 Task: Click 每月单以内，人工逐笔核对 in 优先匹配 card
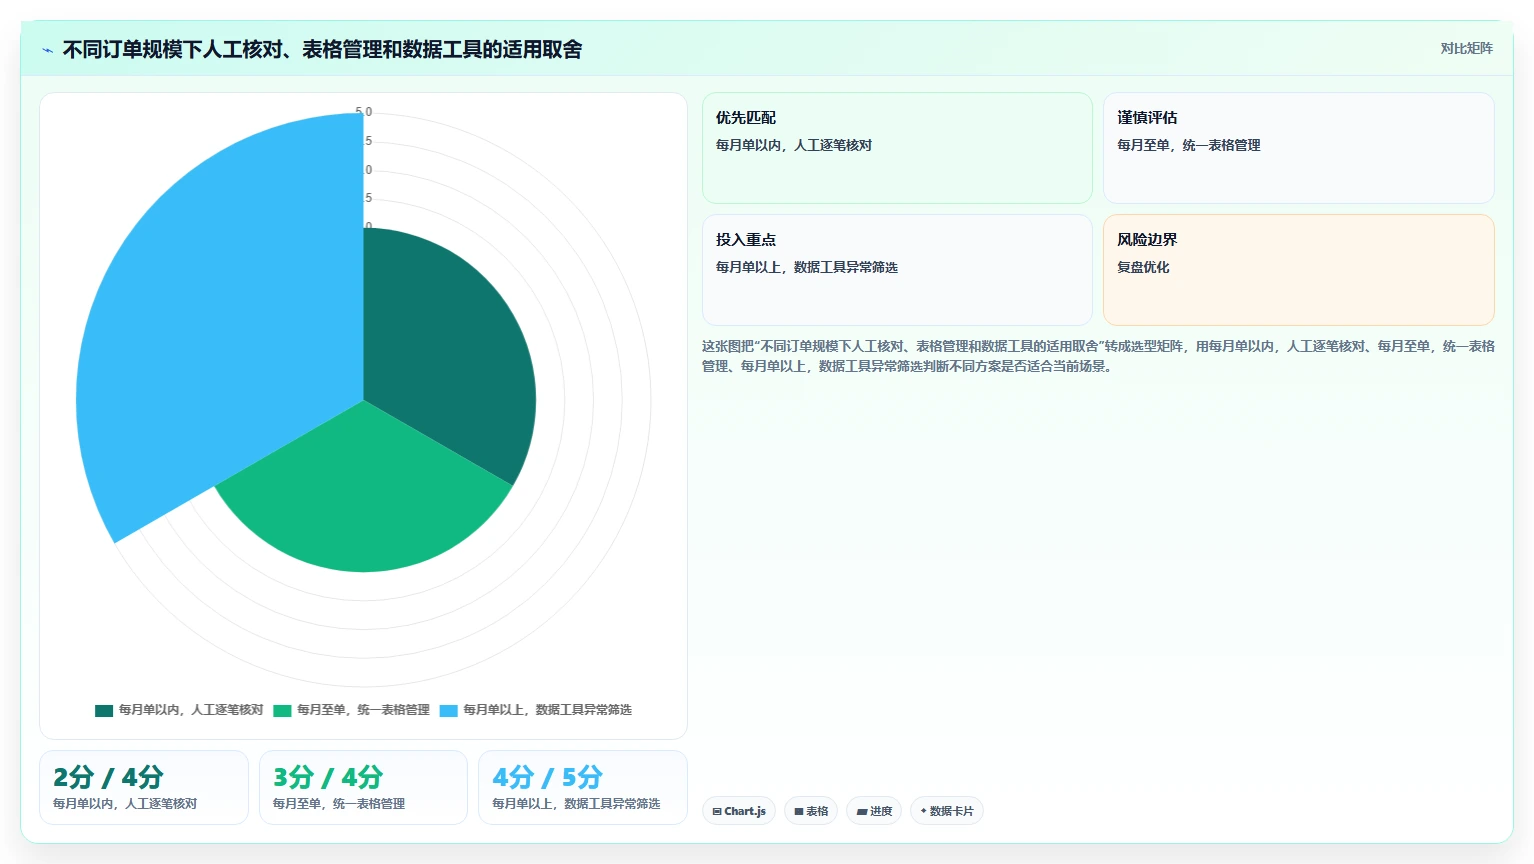pyautogui.click(x=794, y=145)
